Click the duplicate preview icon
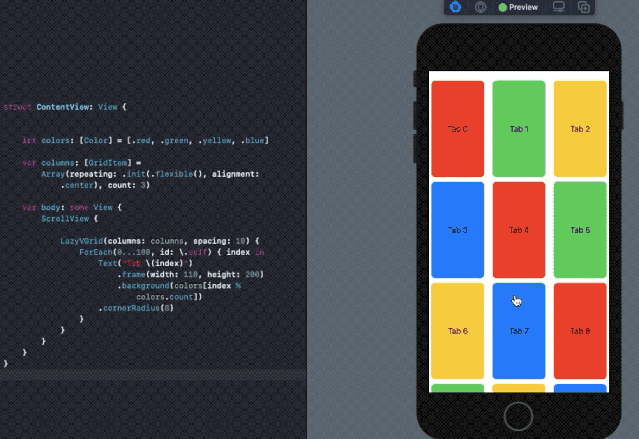 click(x=584, y=7)
